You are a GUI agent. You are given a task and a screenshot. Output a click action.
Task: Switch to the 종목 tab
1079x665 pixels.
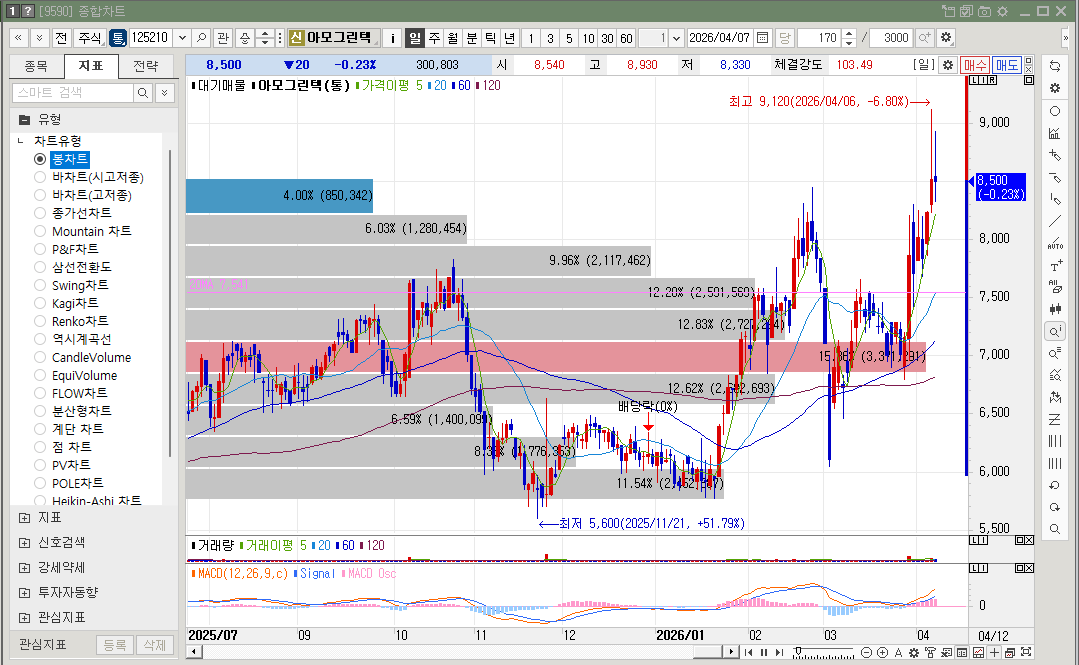click(x=36, y=66)
